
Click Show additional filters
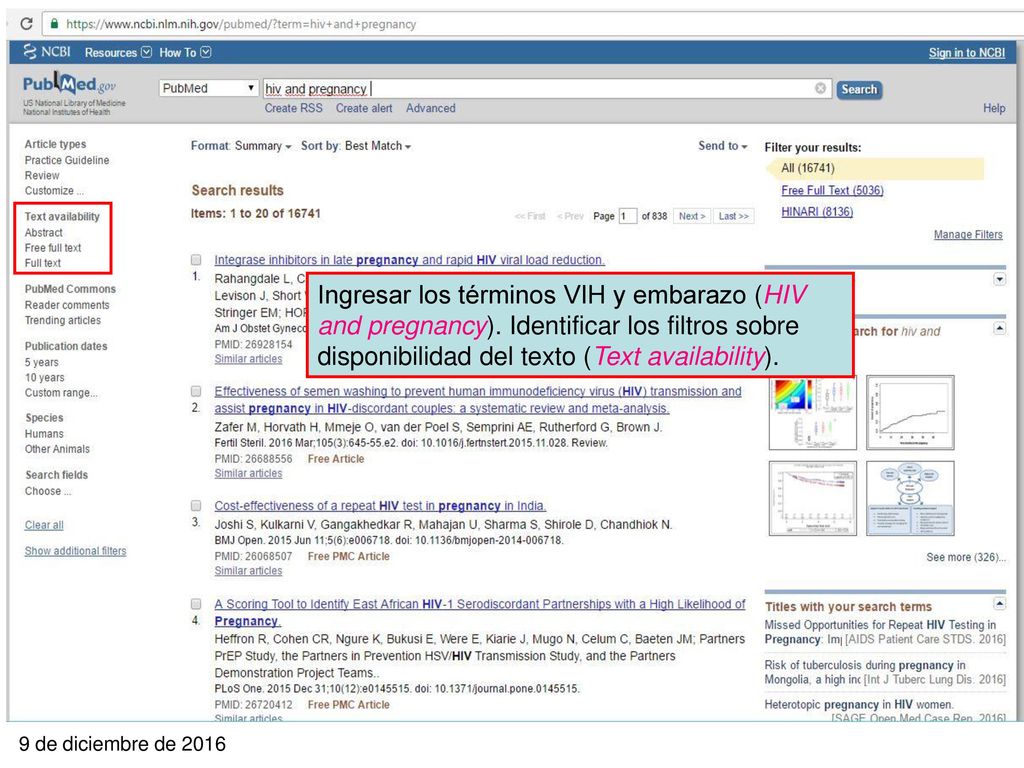click(76, 551)
